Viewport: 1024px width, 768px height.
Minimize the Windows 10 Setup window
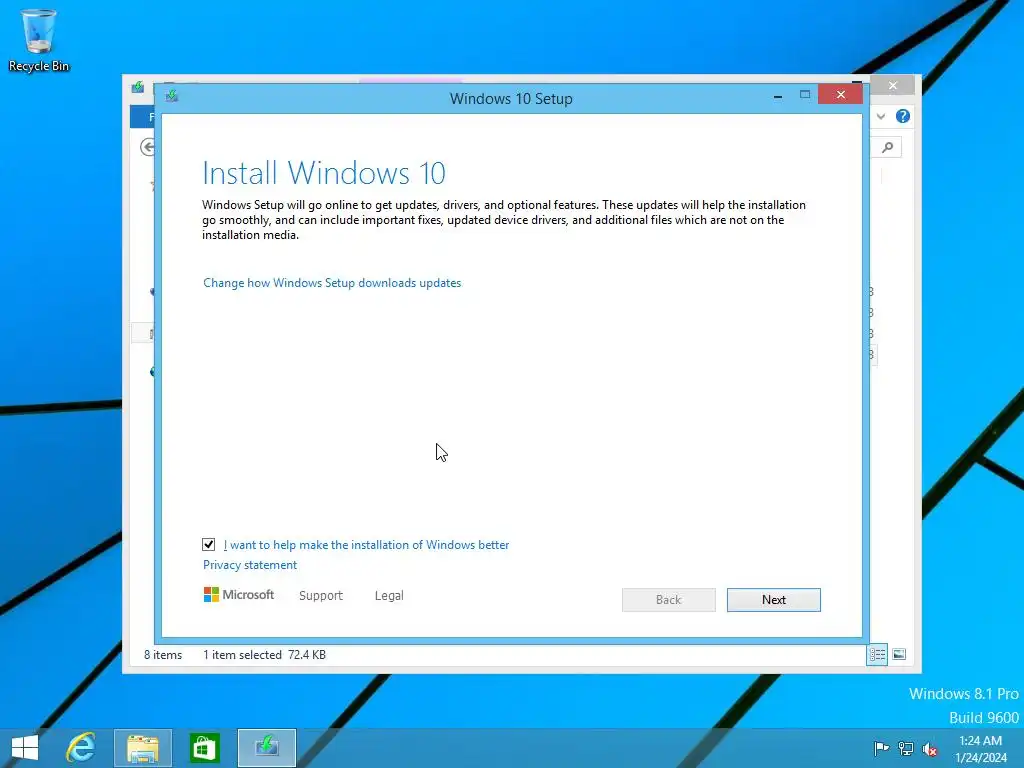pyautogui.click(x=778, y=96)
